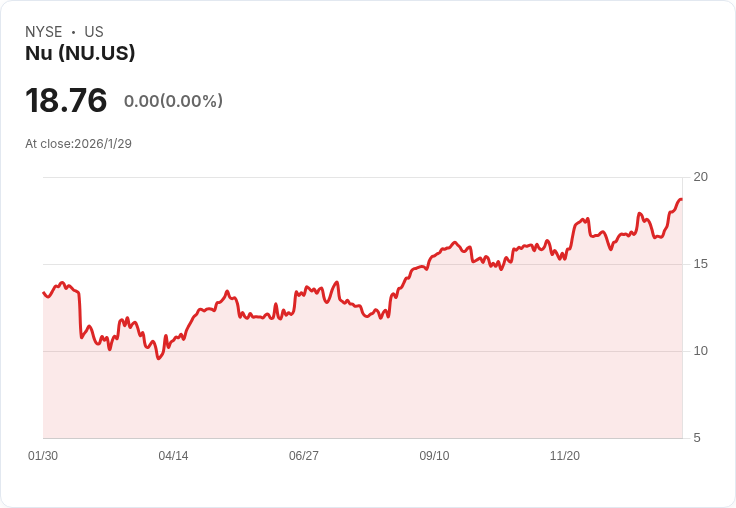Click the lowest dip of the price line
This screenshot has height=508, width=736.
(158, 358)
